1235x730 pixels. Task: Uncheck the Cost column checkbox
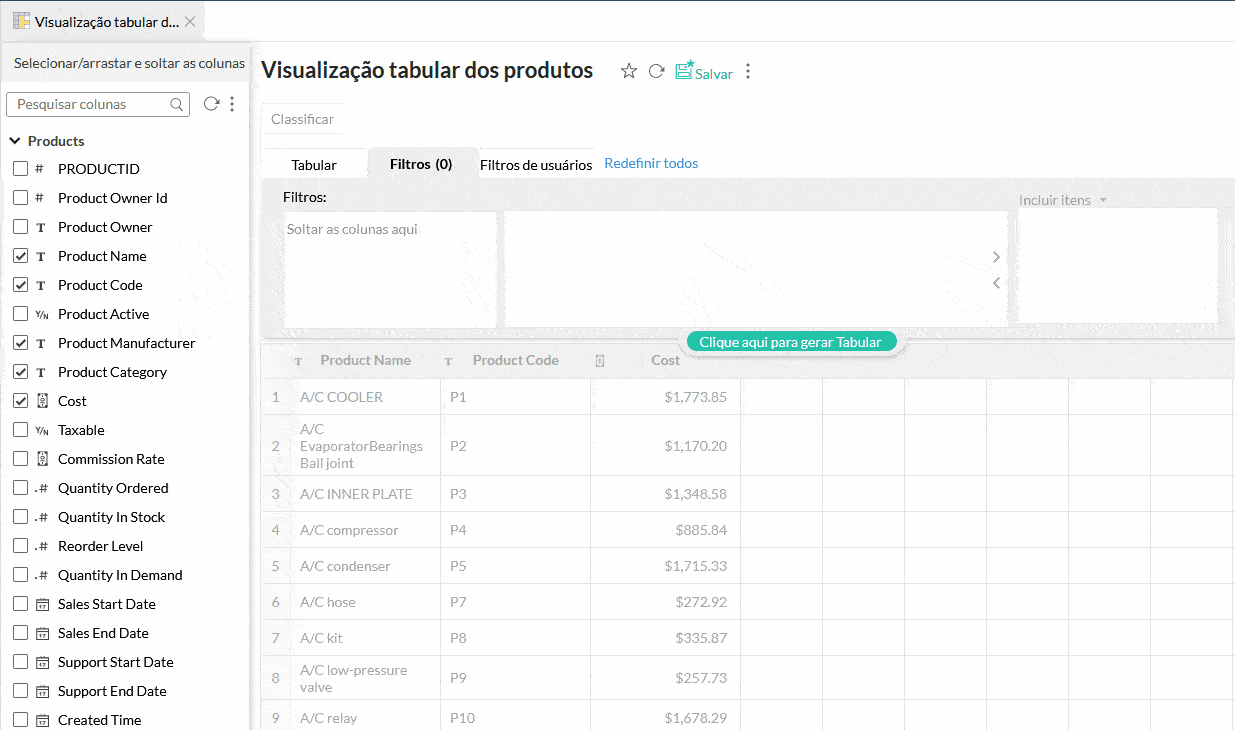pos(20,401)
